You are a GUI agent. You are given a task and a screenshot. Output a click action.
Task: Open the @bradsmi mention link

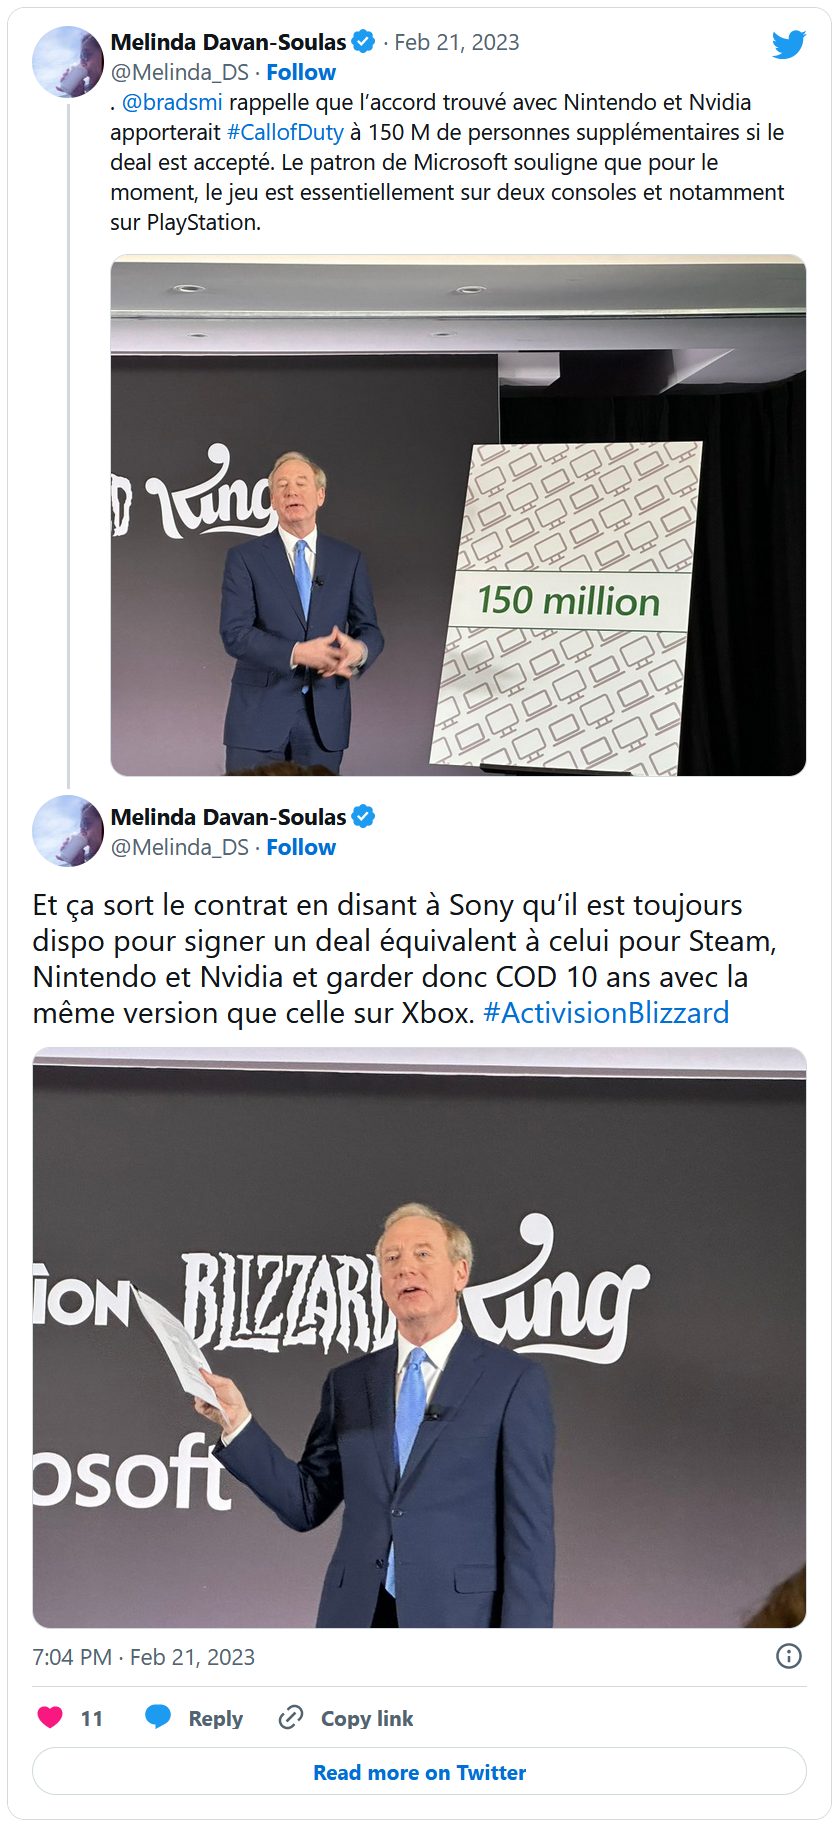coord(172,102)
